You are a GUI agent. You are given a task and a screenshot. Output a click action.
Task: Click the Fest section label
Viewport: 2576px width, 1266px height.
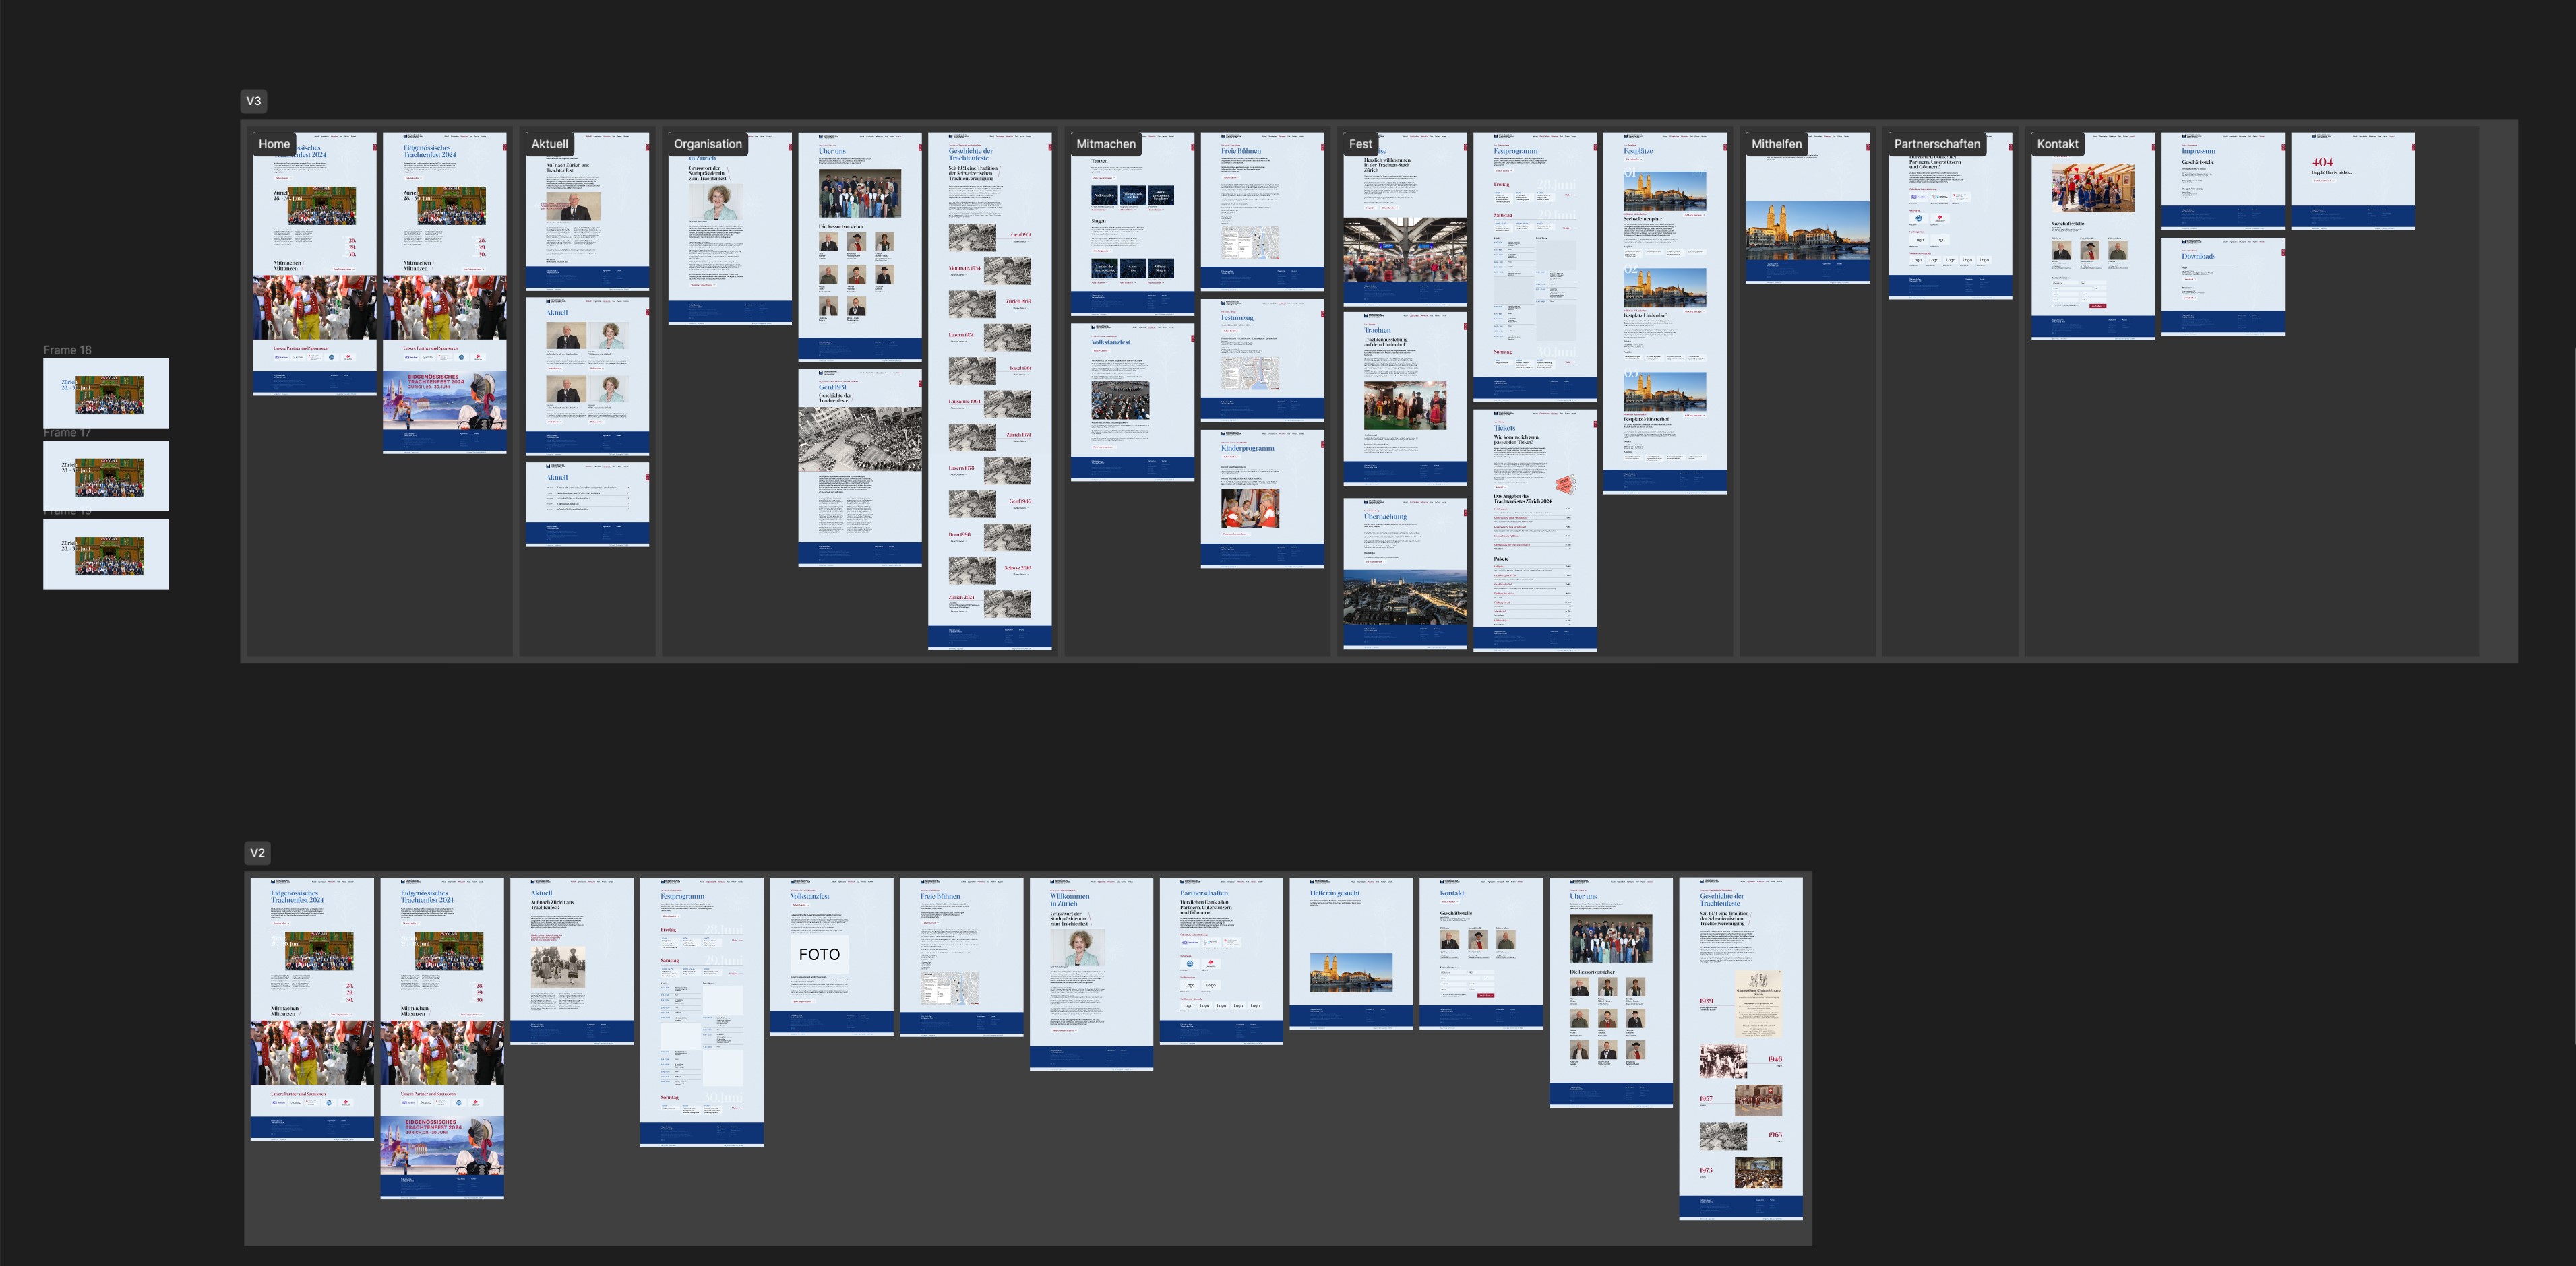(x=1360, y=144)
